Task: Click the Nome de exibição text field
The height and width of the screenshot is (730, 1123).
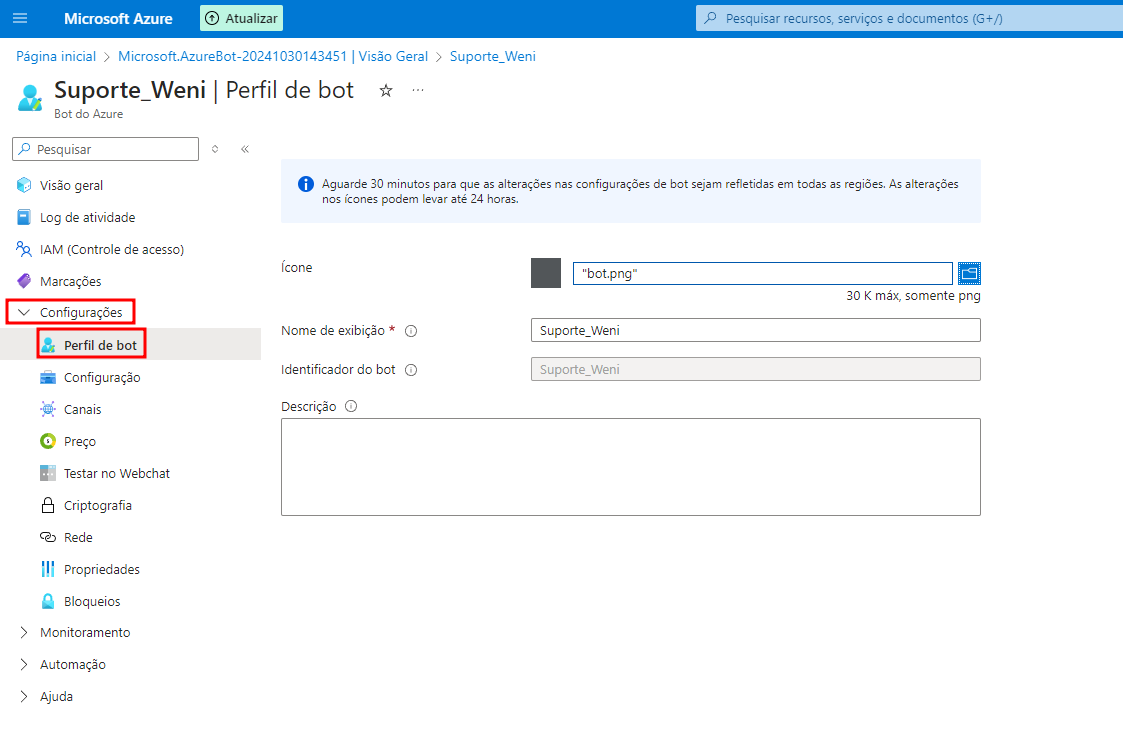Action: [755, 330]
